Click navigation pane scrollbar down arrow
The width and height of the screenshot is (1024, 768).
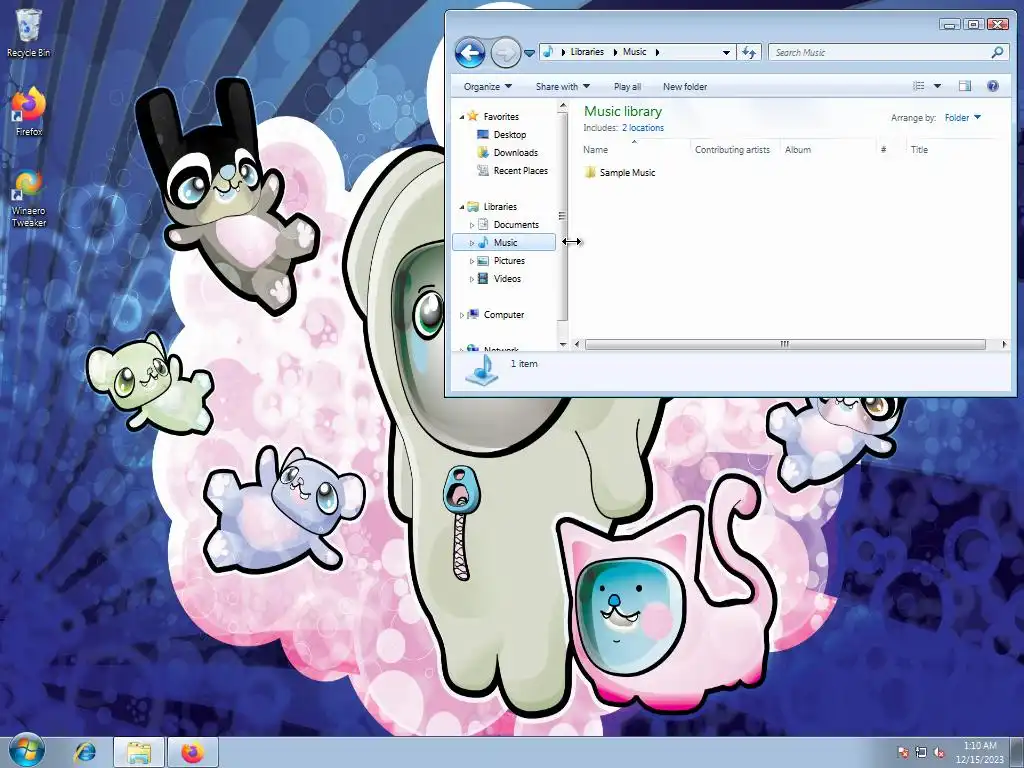(x=562, y=344)
